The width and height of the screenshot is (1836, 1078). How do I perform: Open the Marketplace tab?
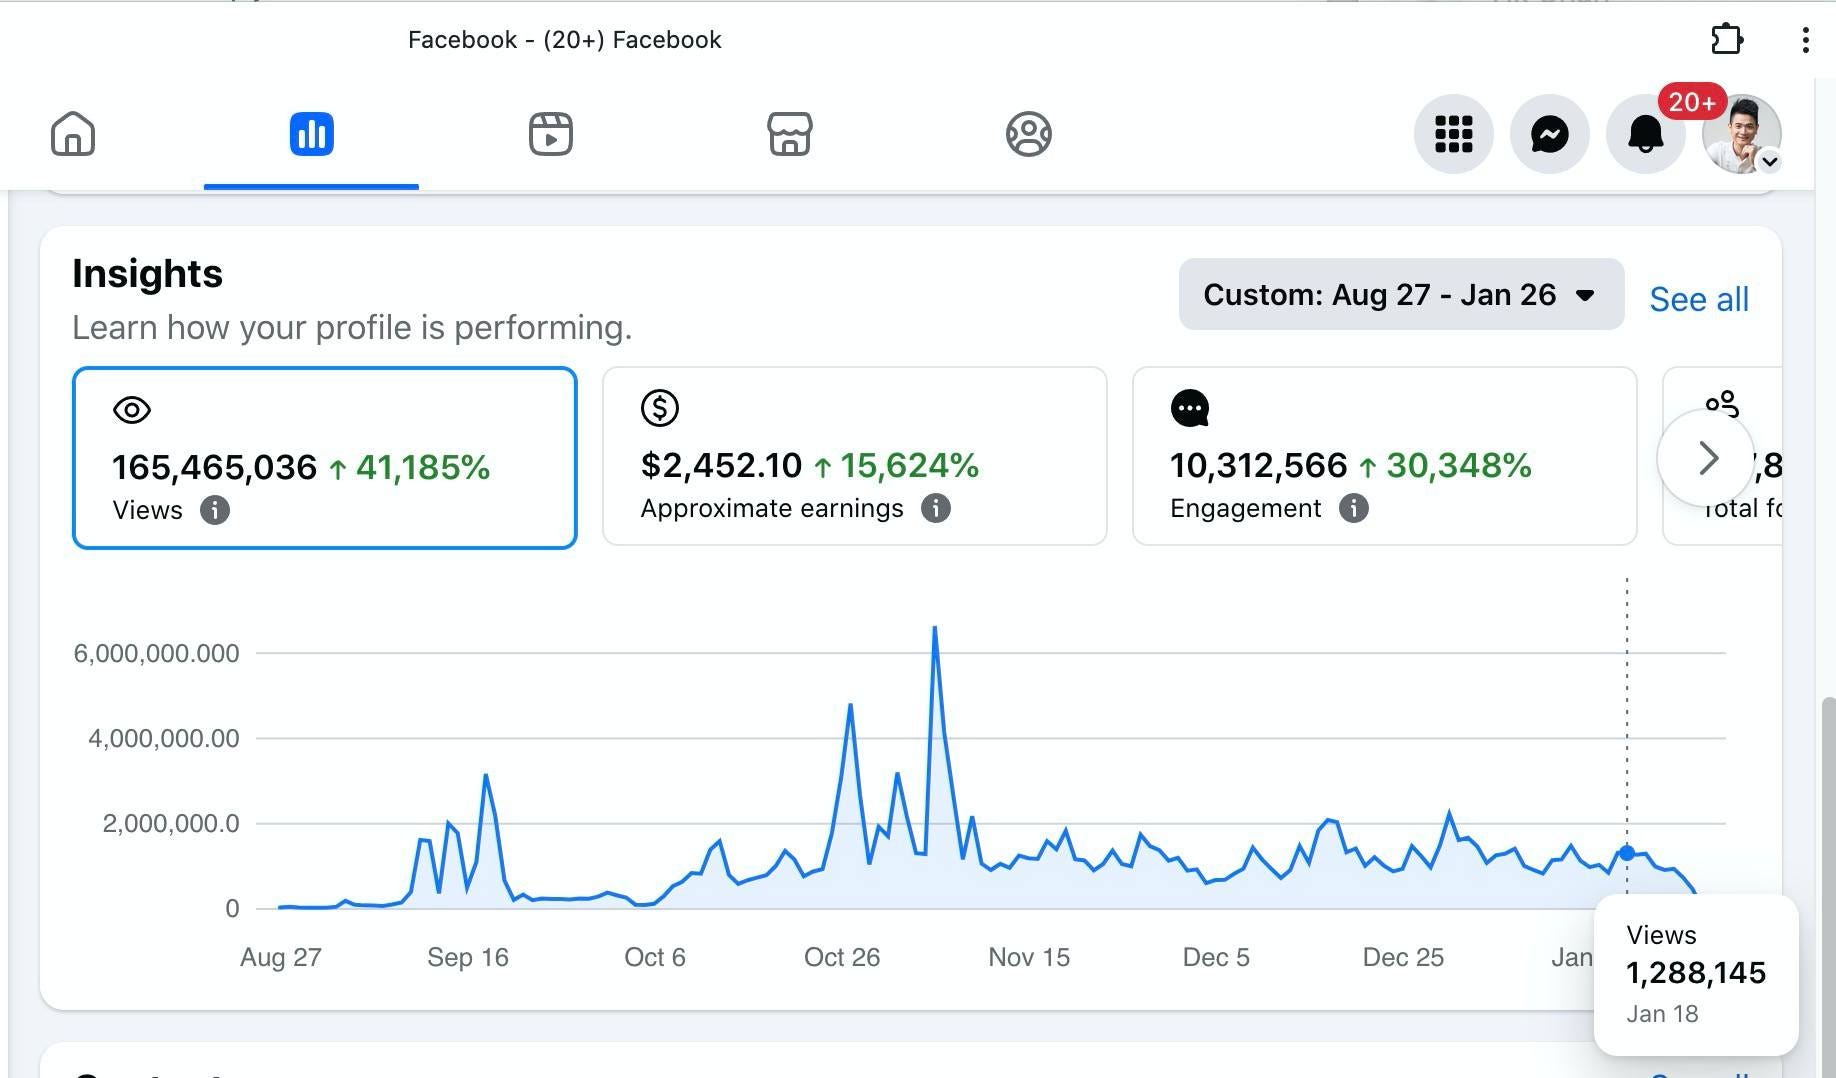coord(789,134)
